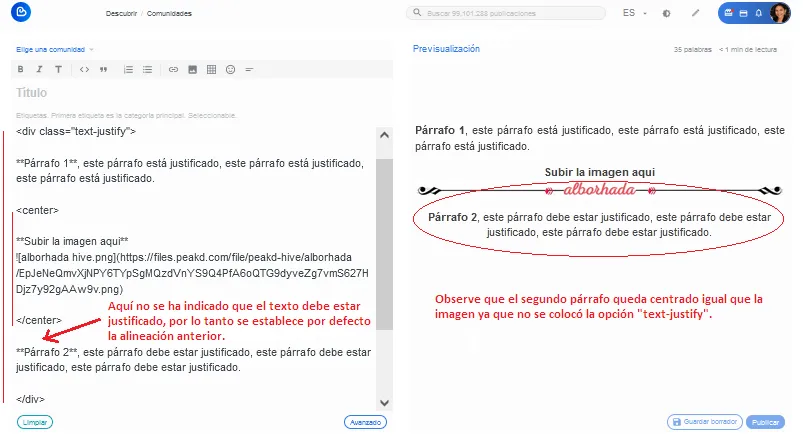Click the <div class="text-justify"> line in the editor
The image size is (803, 442).
click(x=76, y=131)
